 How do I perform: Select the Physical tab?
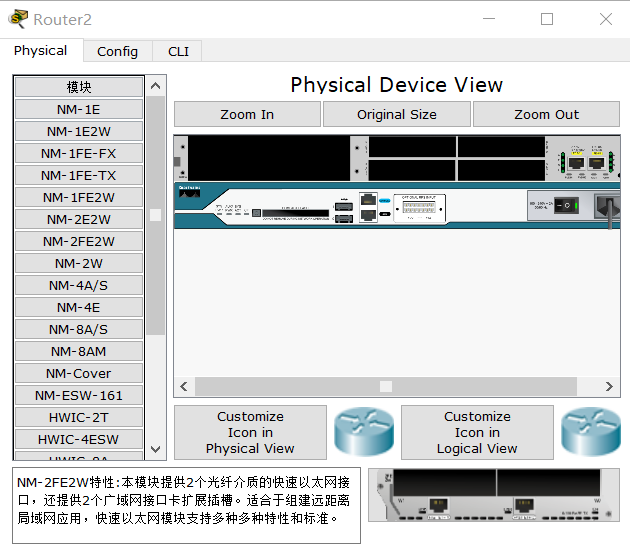(41, 51)
